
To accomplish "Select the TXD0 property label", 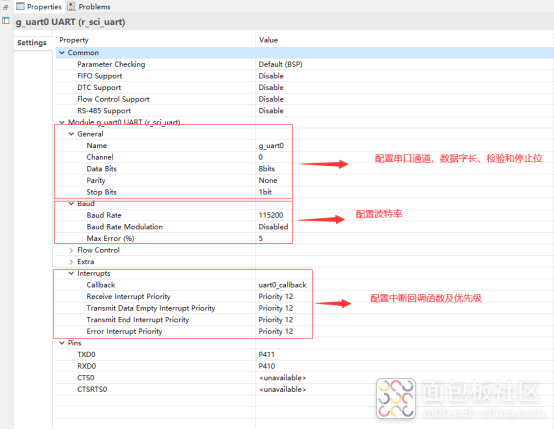I will point(87,354).
